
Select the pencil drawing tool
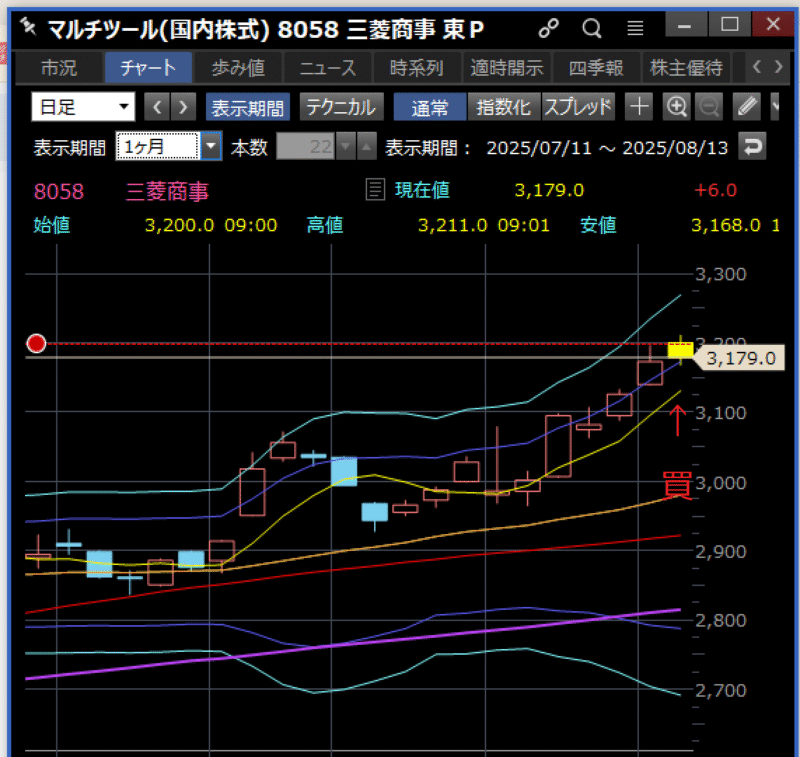(x=746, y=107)
